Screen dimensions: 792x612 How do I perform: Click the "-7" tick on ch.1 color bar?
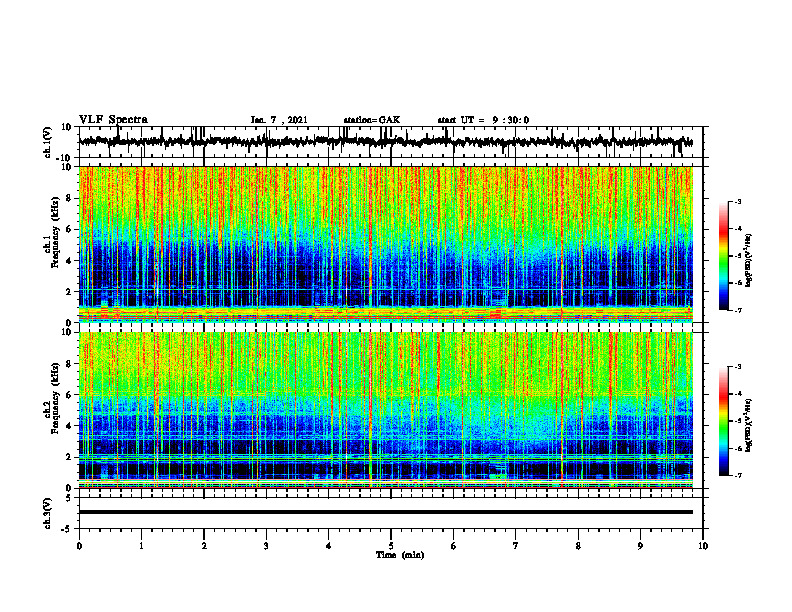pos(737,310)
